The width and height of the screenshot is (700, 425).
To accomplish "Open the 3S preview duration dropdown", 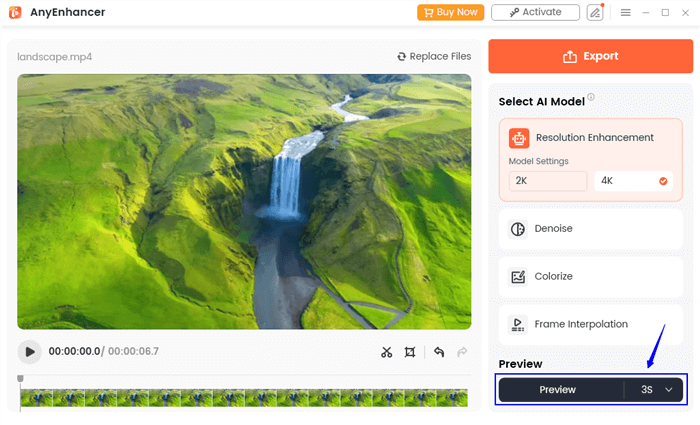I will [654, 390].
